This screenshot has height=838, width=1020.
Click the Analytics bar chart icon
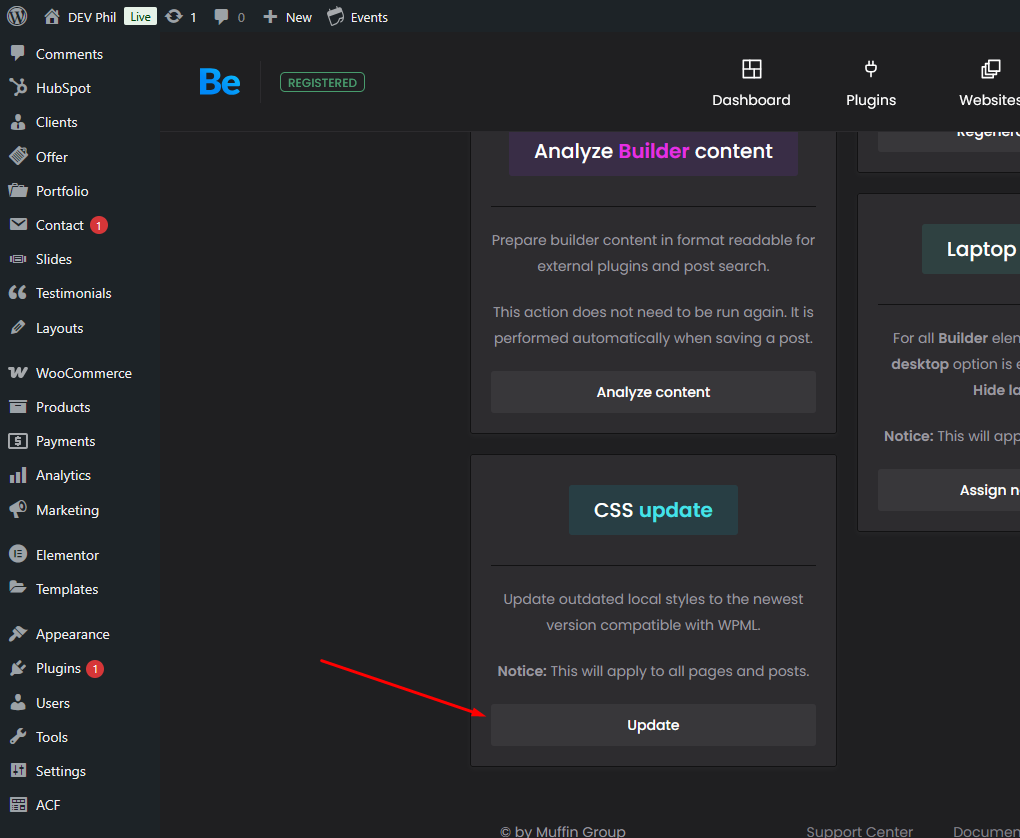[18, 475]
